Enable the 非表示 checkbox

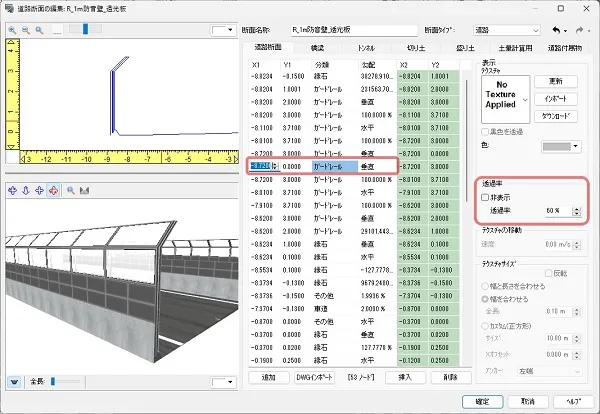coord(484,198)
